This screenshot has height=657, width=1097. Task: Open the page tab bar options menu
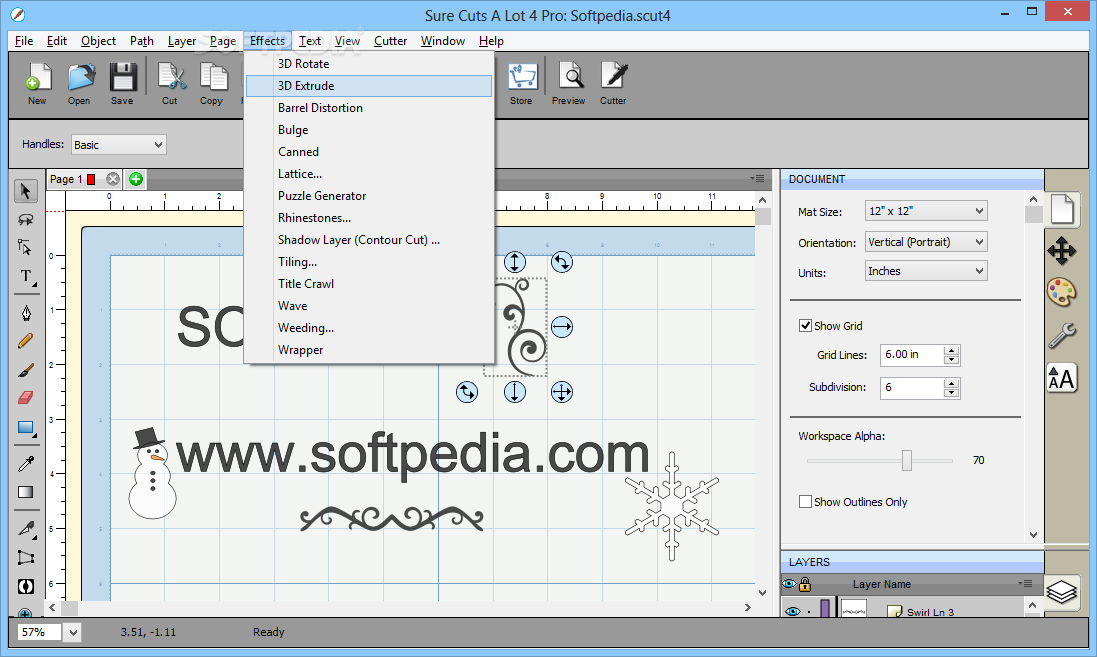(758, 179)
